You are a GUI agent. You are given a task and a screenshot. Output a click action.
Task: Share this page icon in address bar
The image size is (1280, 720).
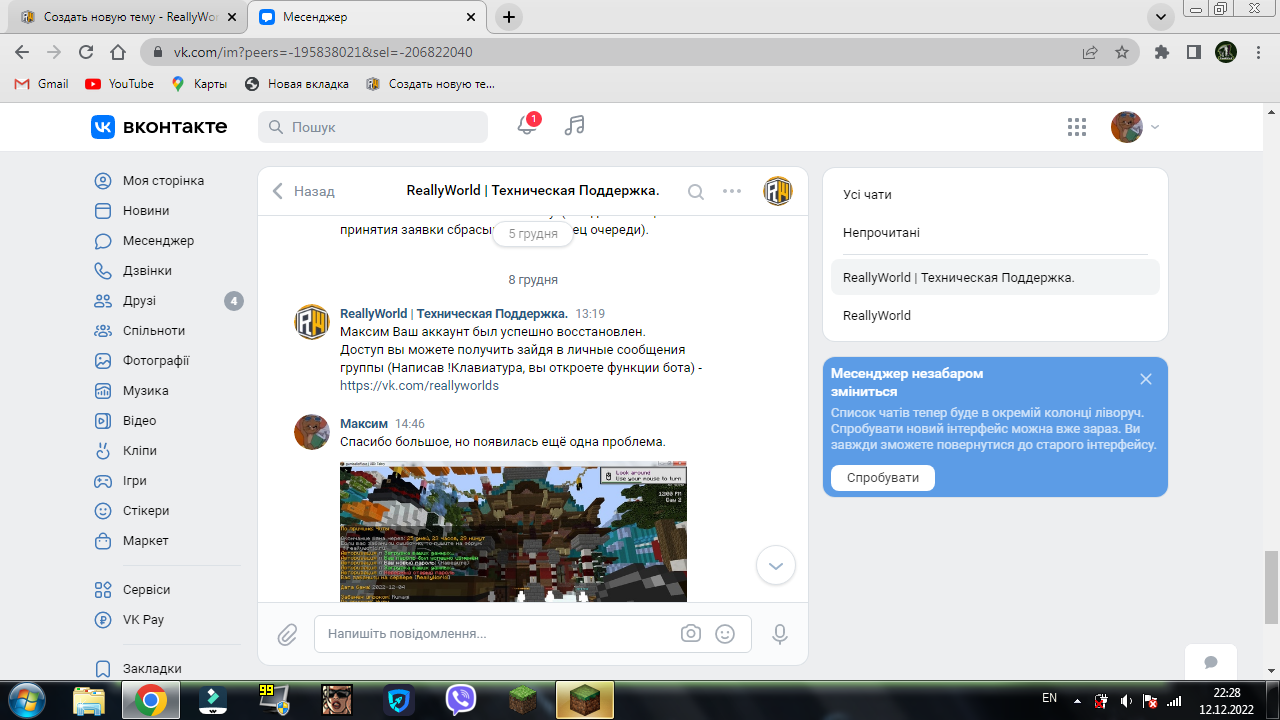pos(1090,52)
